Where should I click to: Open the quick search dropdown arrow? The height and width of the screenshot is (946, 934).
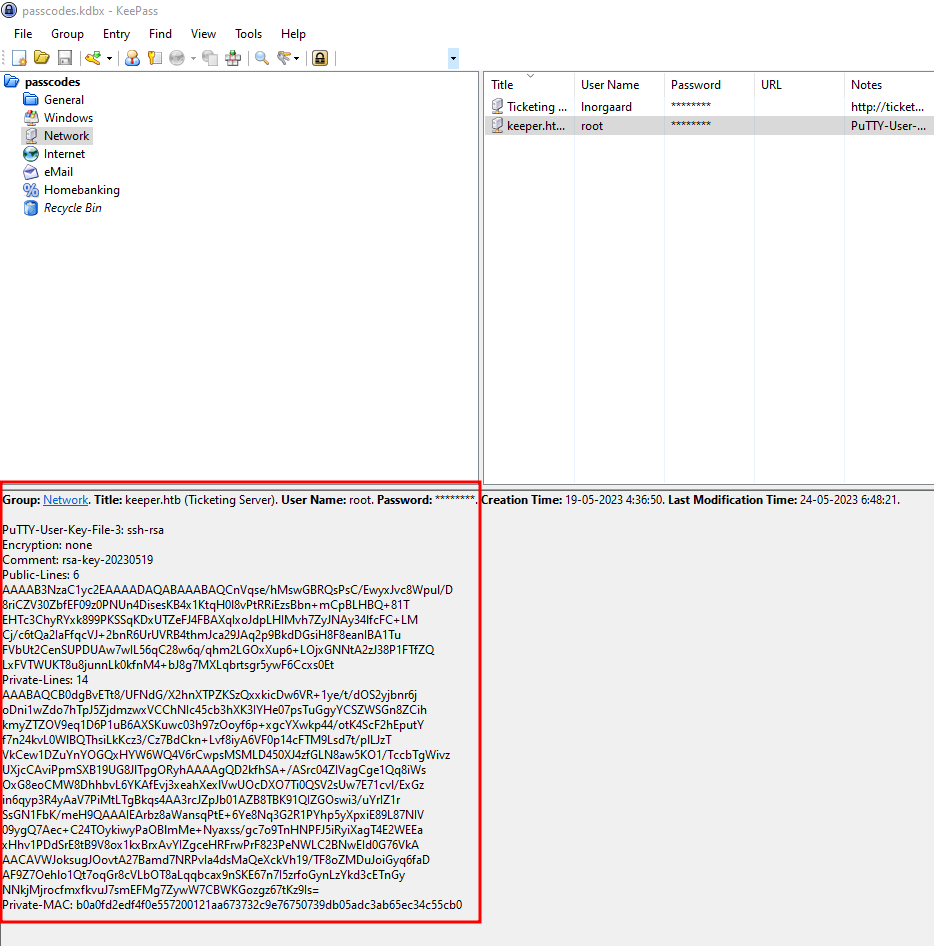[453, 59]
